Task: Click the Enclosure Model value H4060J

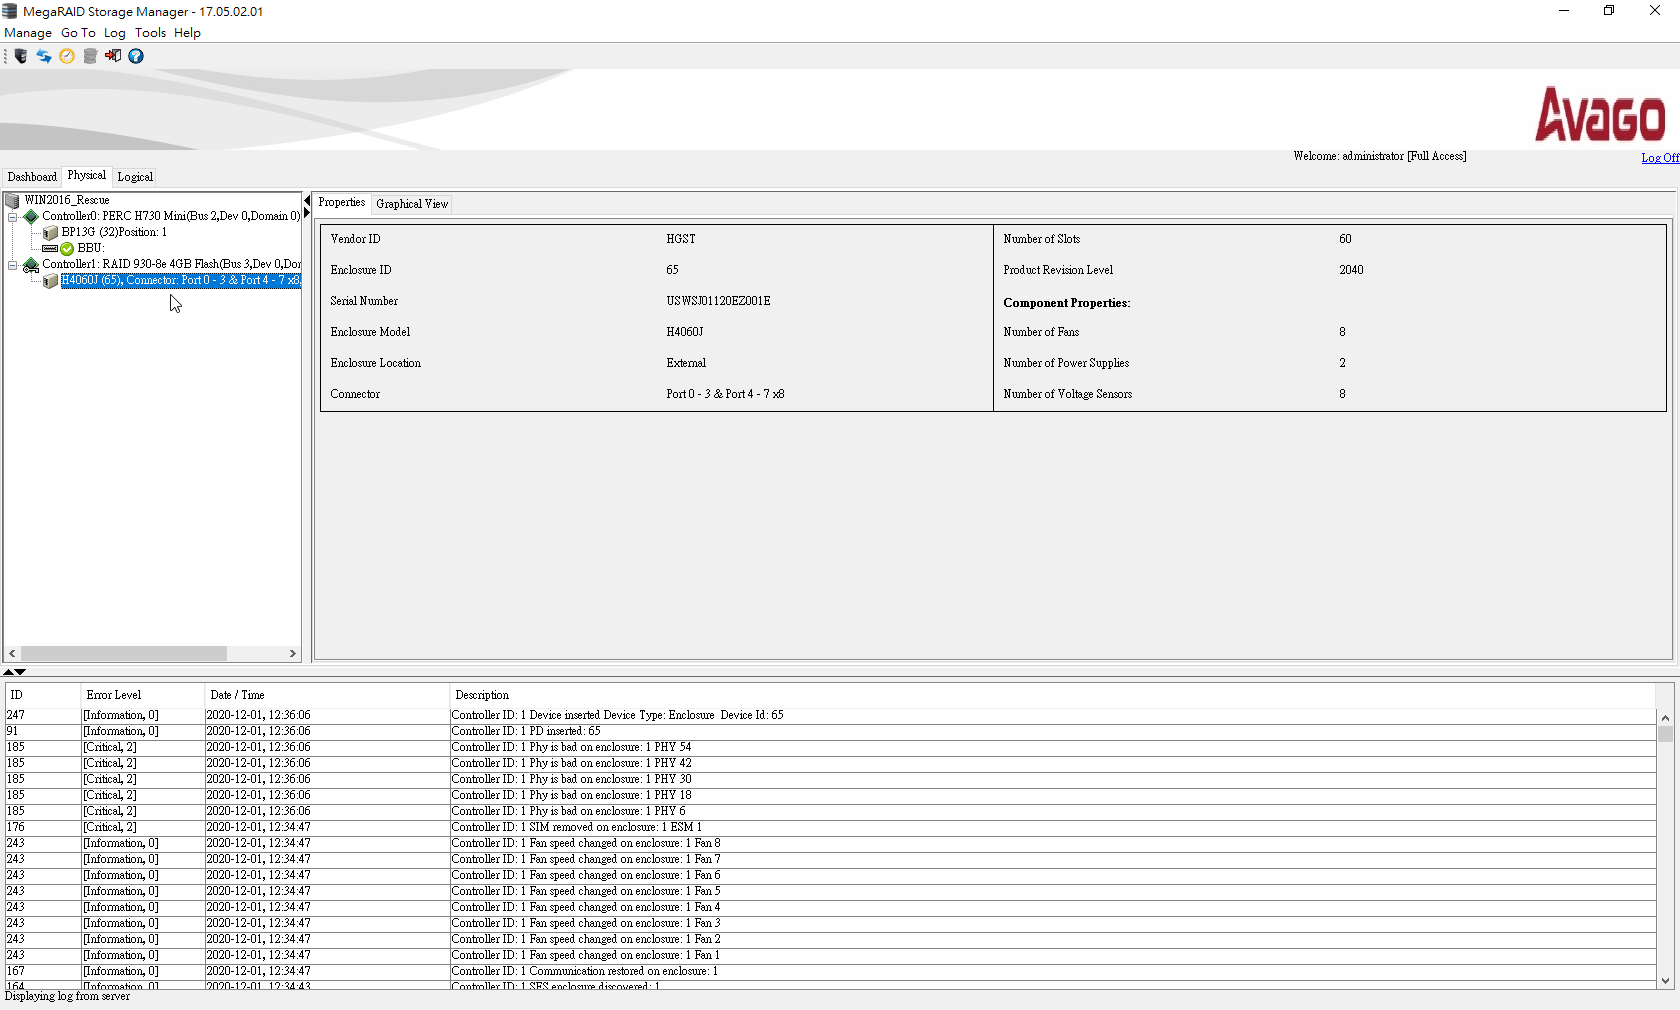Action: [x=685, y=332]
